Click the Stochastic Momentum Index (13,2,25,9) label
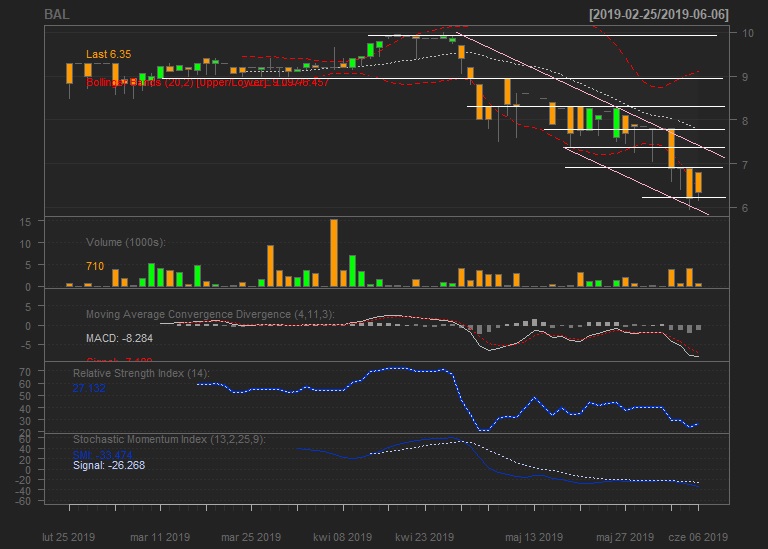 click(169, 439)
